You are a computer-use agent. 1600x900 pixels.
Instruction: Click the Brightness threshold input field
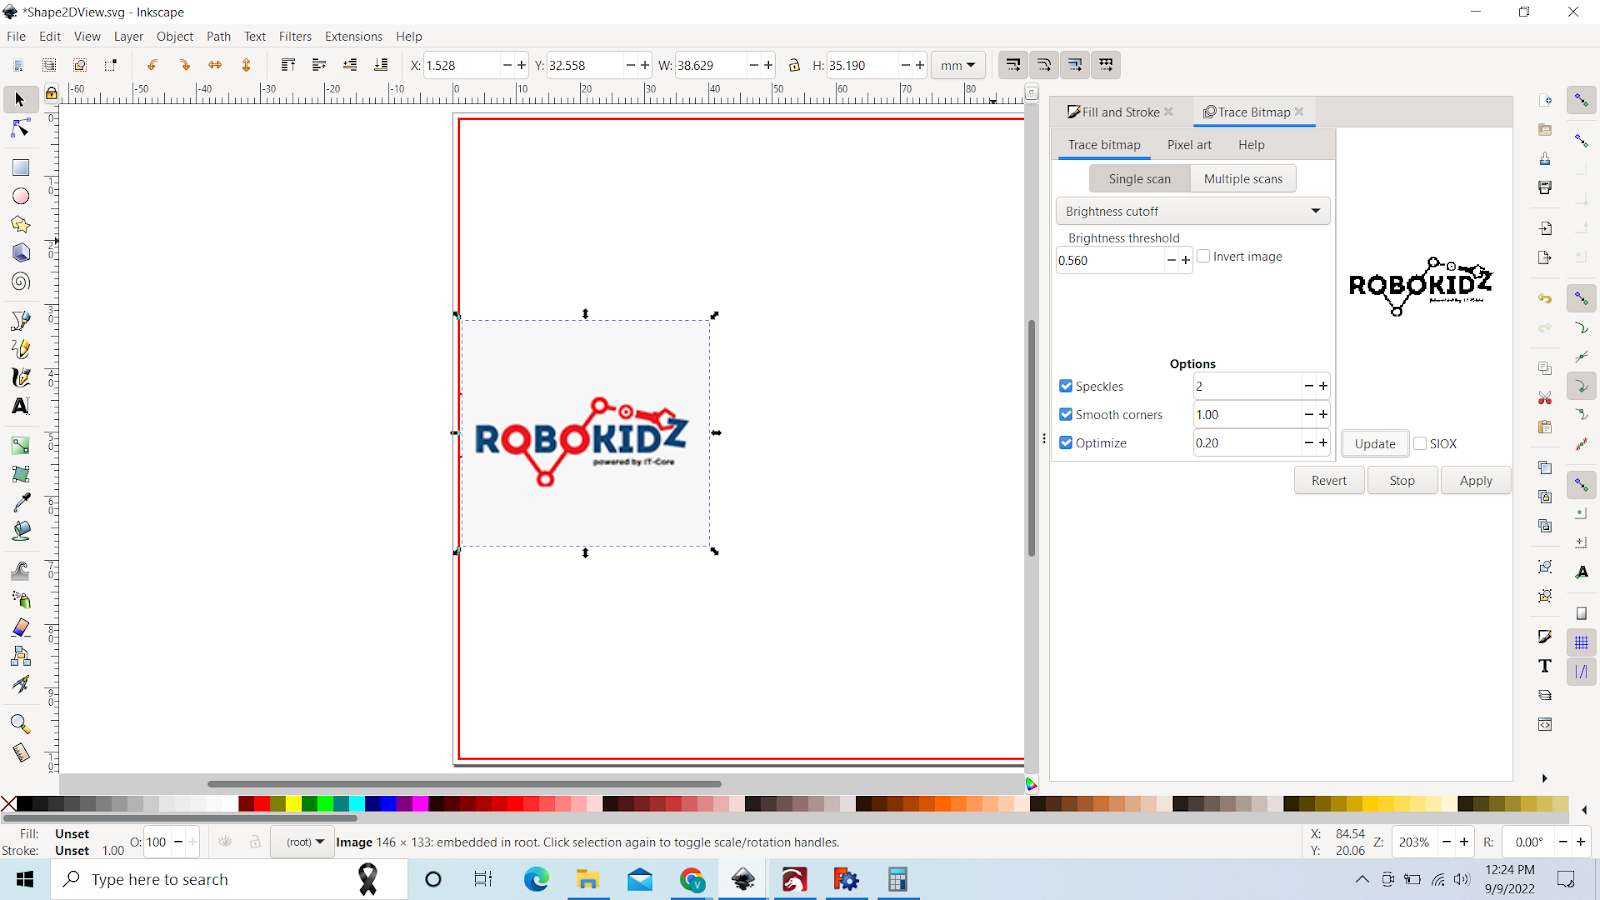(1110, 260)
